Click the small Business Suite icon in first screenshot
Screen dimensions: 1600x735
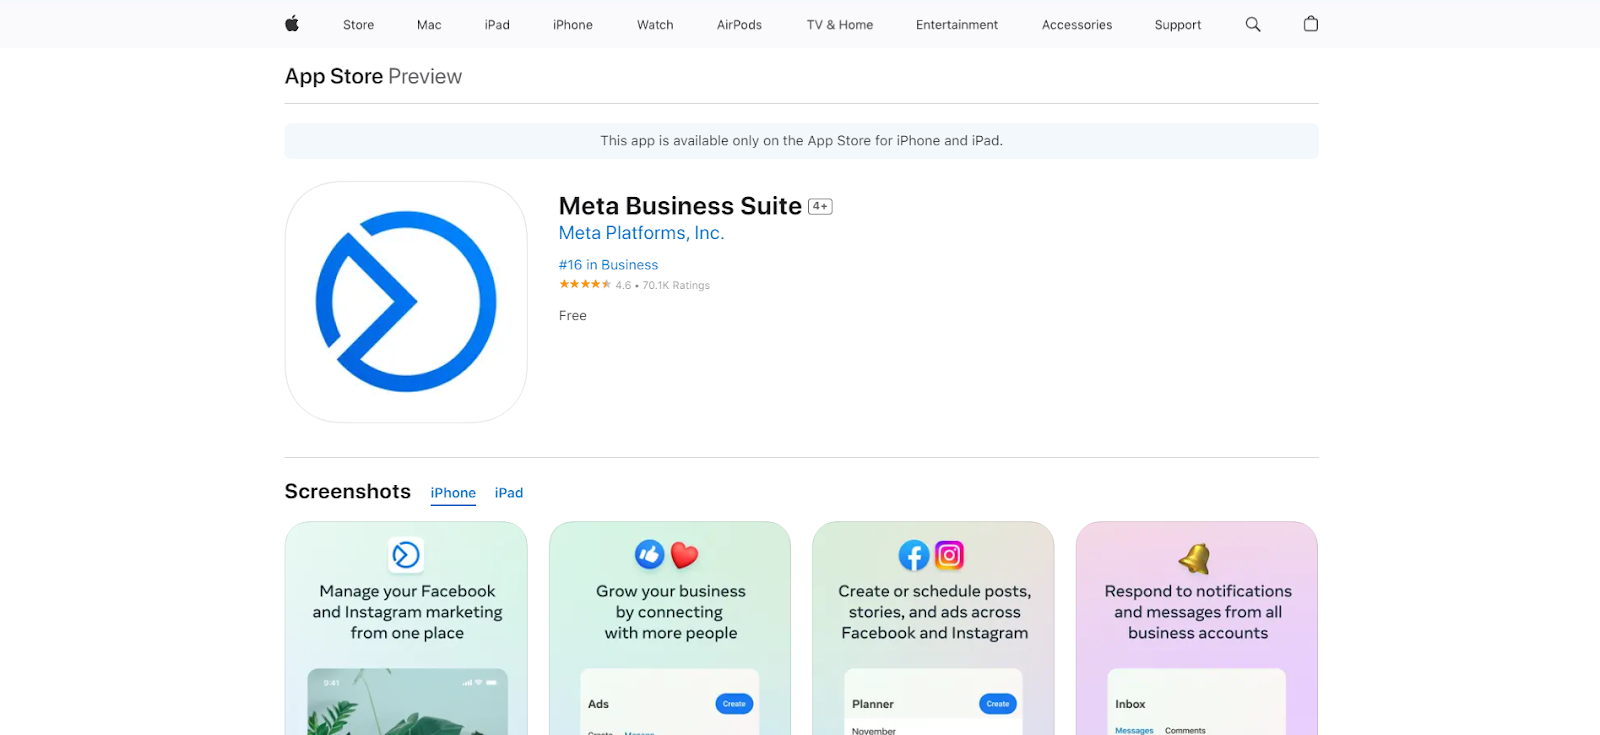[406, 555]
